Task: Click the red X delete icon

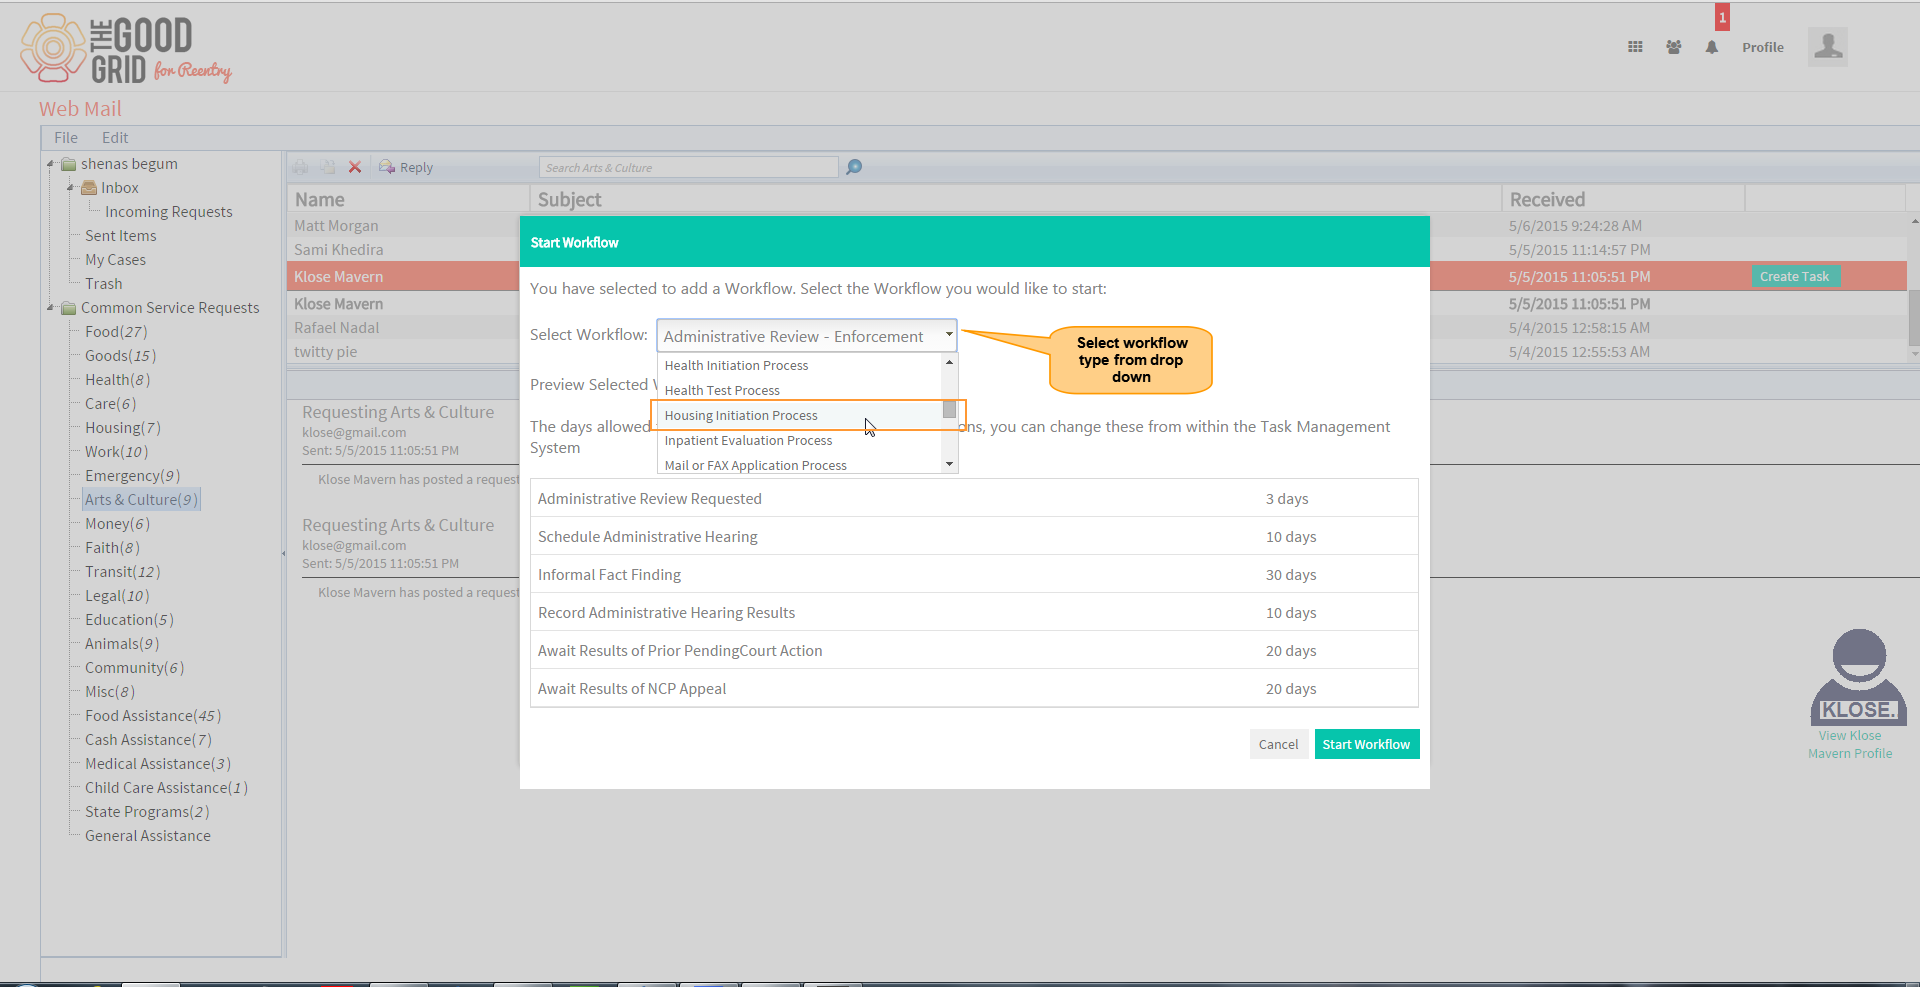Action: point(354,167)
